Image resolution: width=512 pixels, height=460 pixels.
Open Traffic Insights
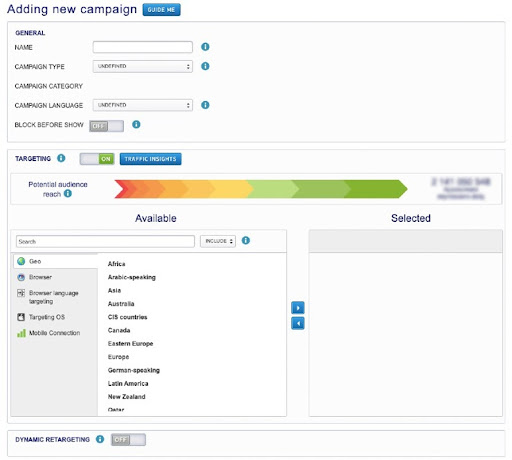tap(151, 159)
